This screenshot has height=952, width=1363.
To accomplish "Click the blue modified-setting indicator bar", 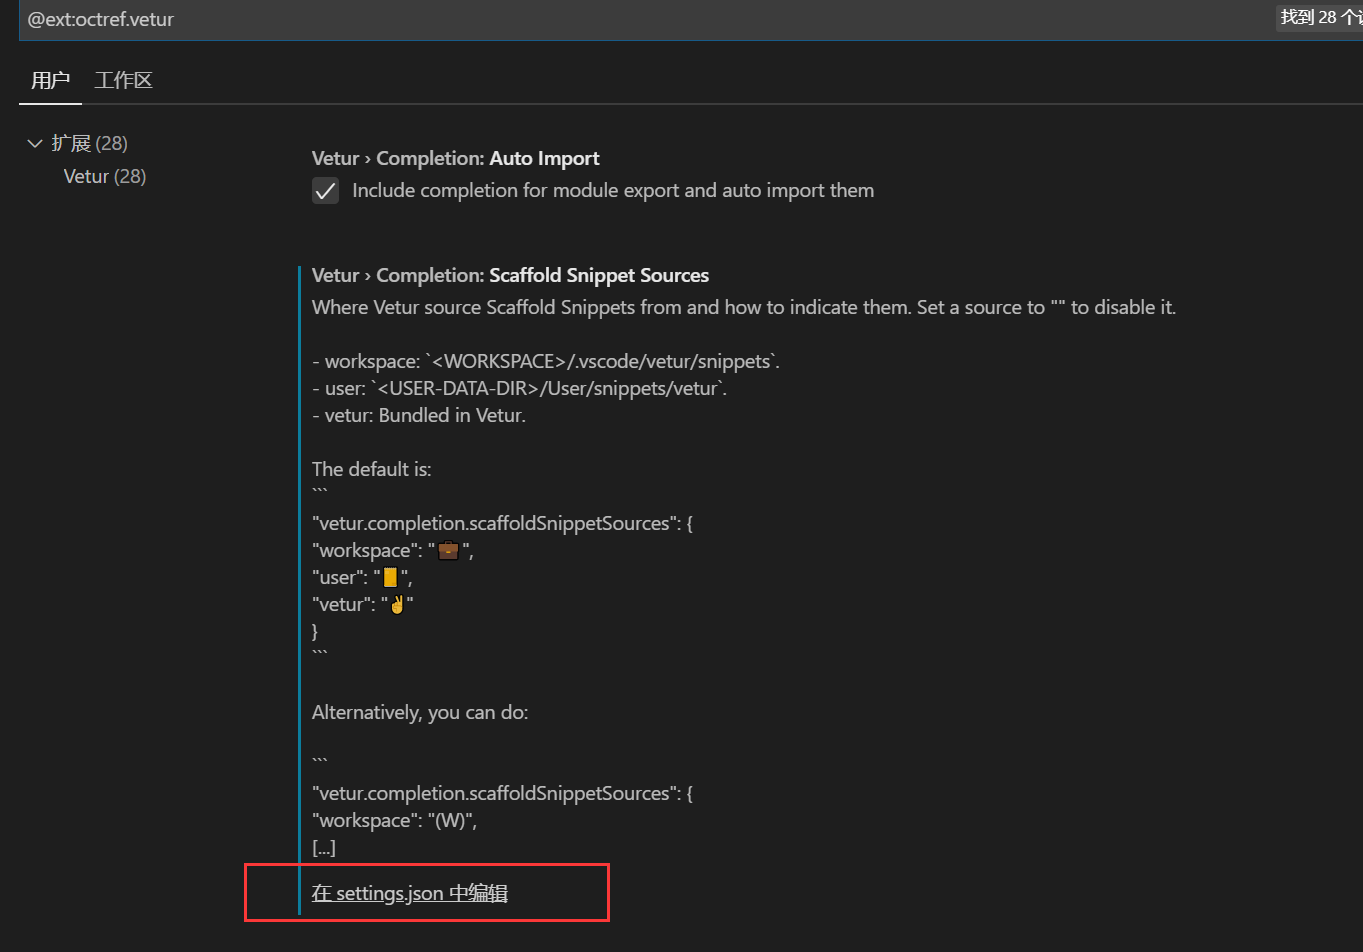I will [x=299, y=550].
